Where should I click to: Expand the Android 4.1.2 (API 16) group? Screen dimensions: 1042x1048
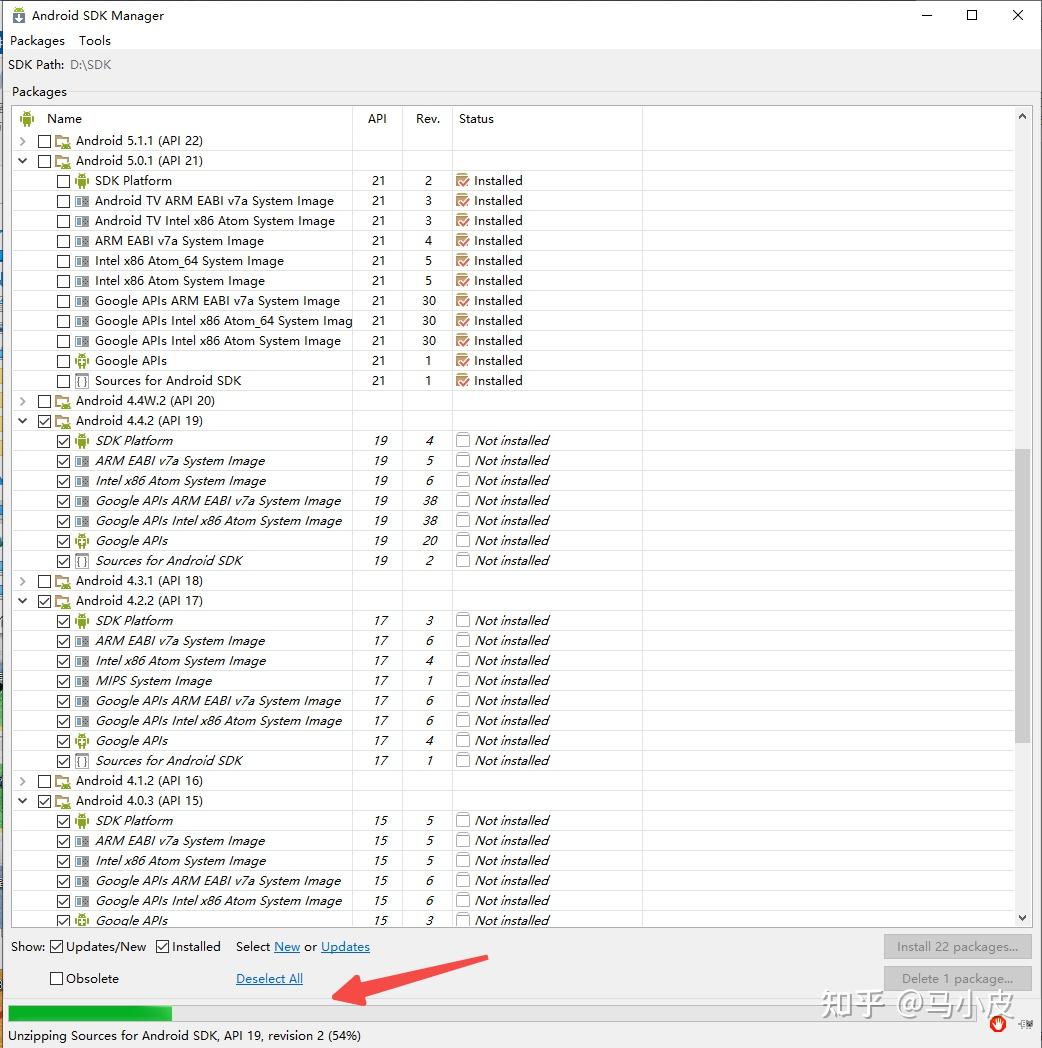[23, 781]
